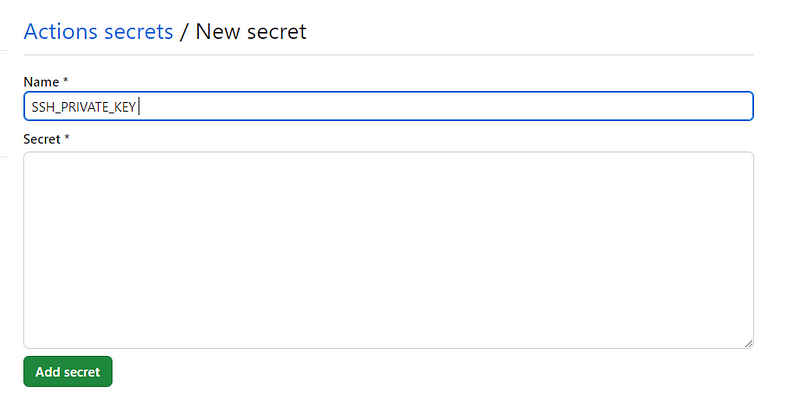The width and height of the screenshot is (800, 412).
Task: Click the New secret heading text
Action: [x=251, y=31]
